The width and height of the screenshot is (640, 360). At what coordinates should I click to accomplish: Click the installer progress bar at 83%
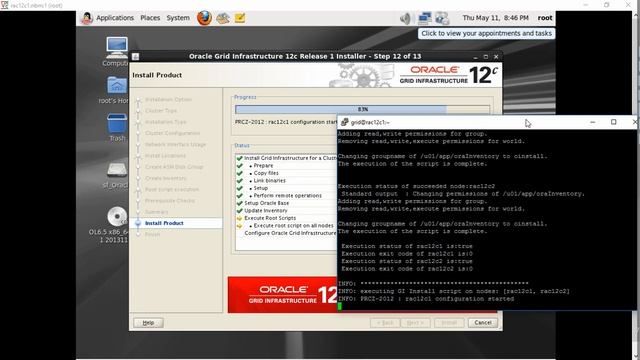click(x=362, y=109)
